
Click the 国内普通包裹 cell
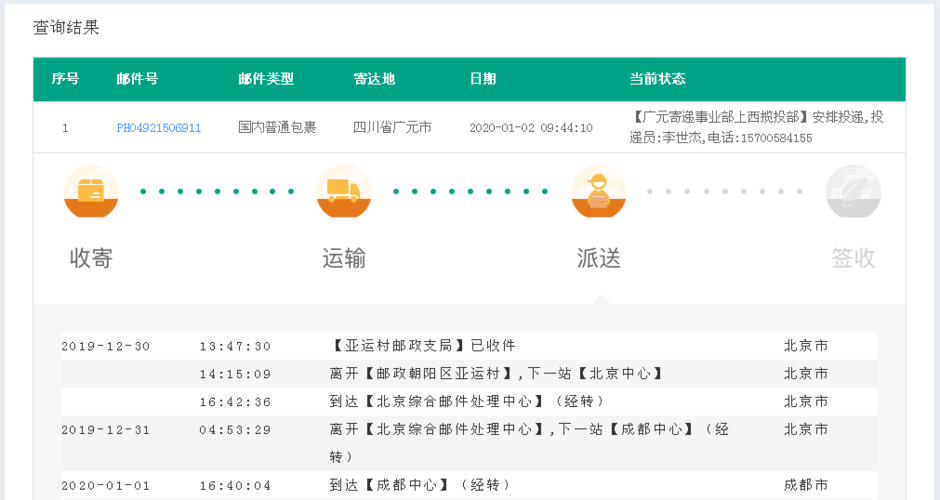coord(277,127)
